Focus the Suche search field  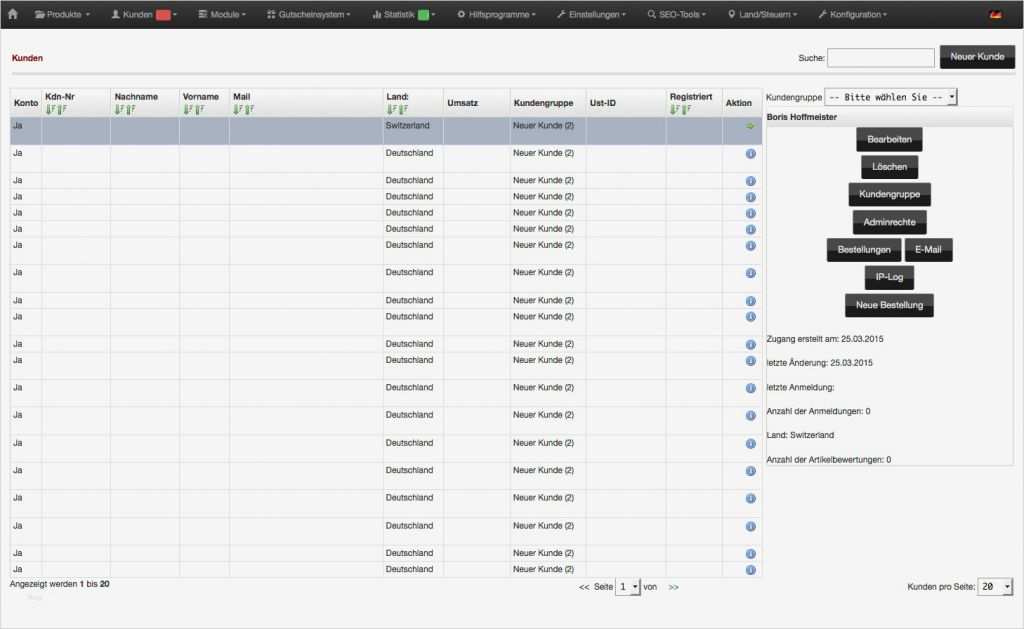click(x=880, y=57)
